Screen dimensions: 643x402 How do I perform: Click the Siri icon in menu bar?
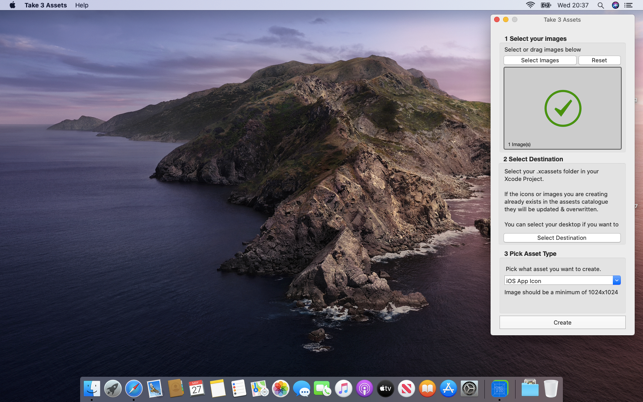[615, 5]
